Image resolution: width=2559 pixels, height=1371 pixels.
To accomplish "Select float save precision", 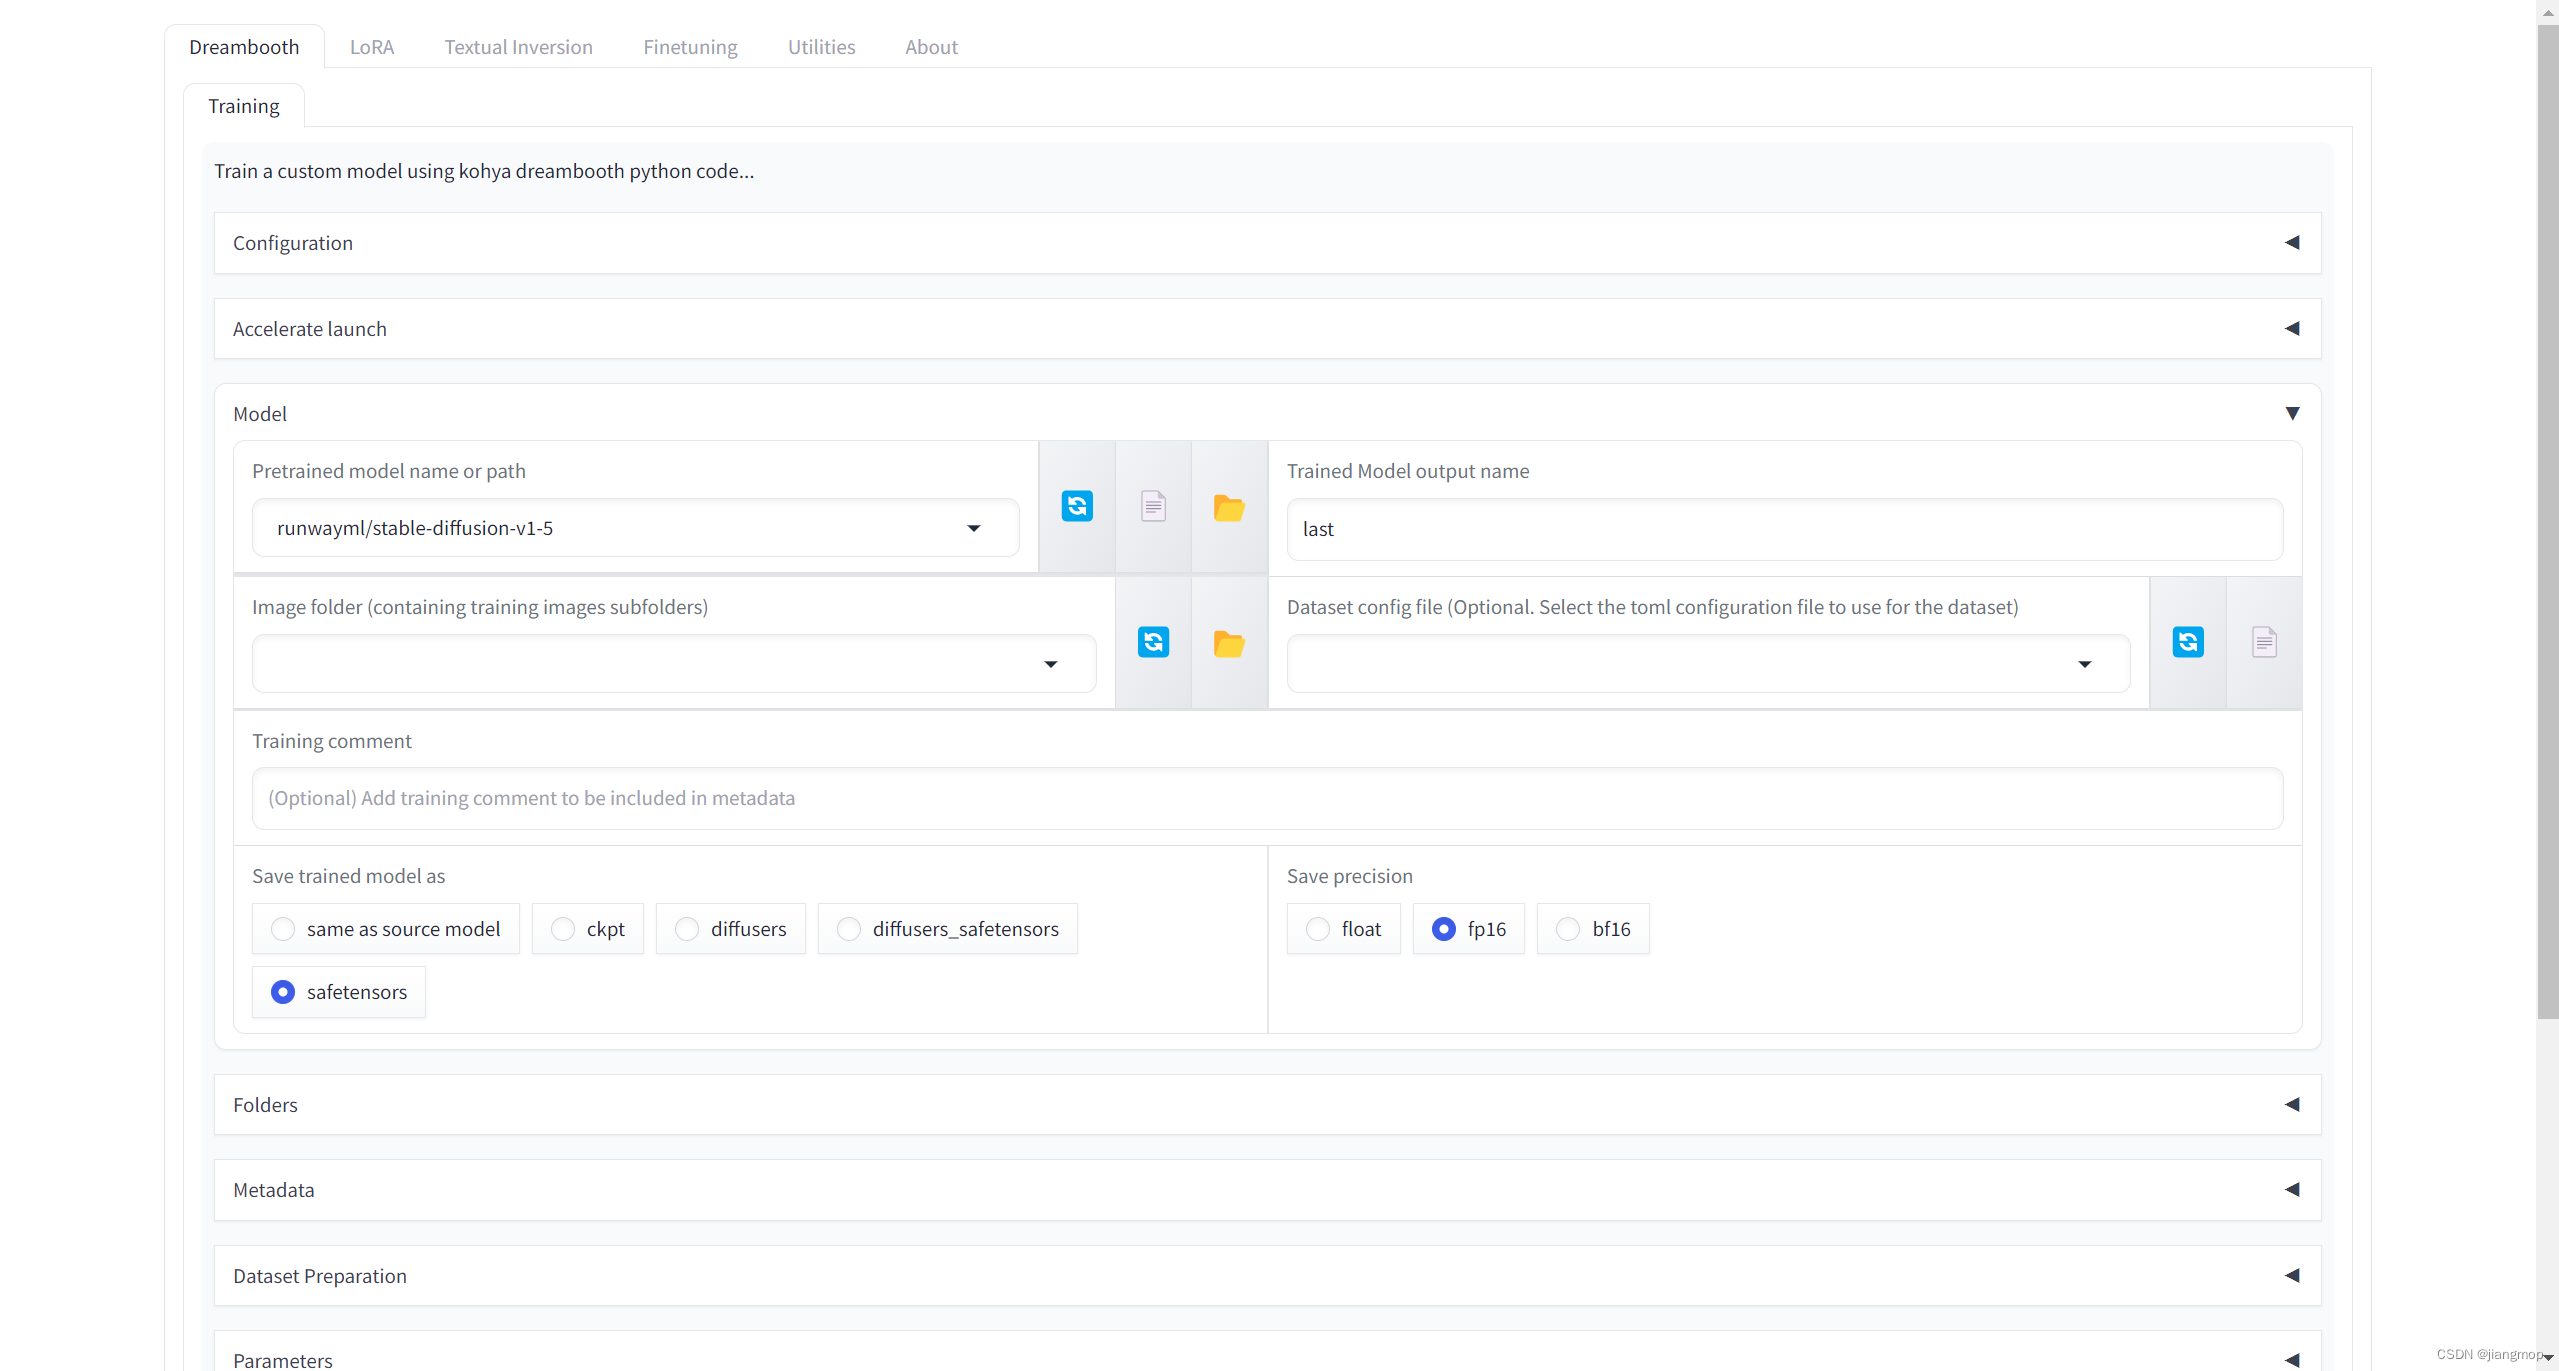I will click(x=1318, y=929).
